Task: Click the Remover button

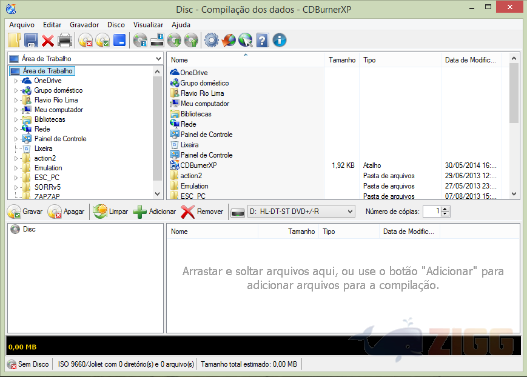Action: [x=202, y=212]
